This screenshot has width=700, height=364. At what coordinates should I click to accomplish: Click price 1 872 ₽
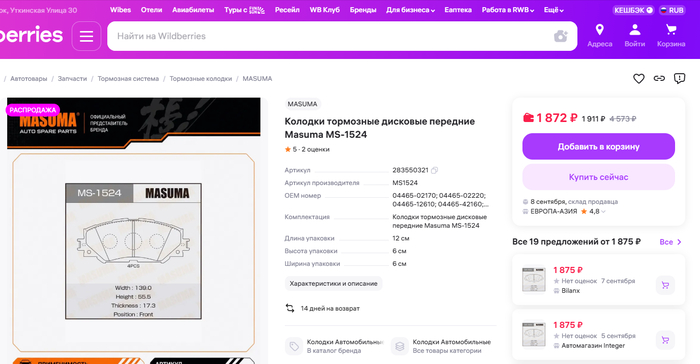point(557,118)
